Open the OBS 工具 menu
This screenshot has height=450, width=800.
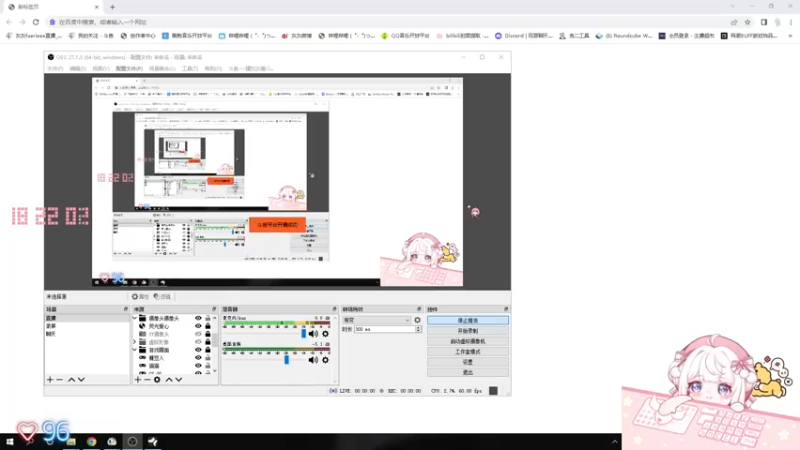(x=190, y=68)
